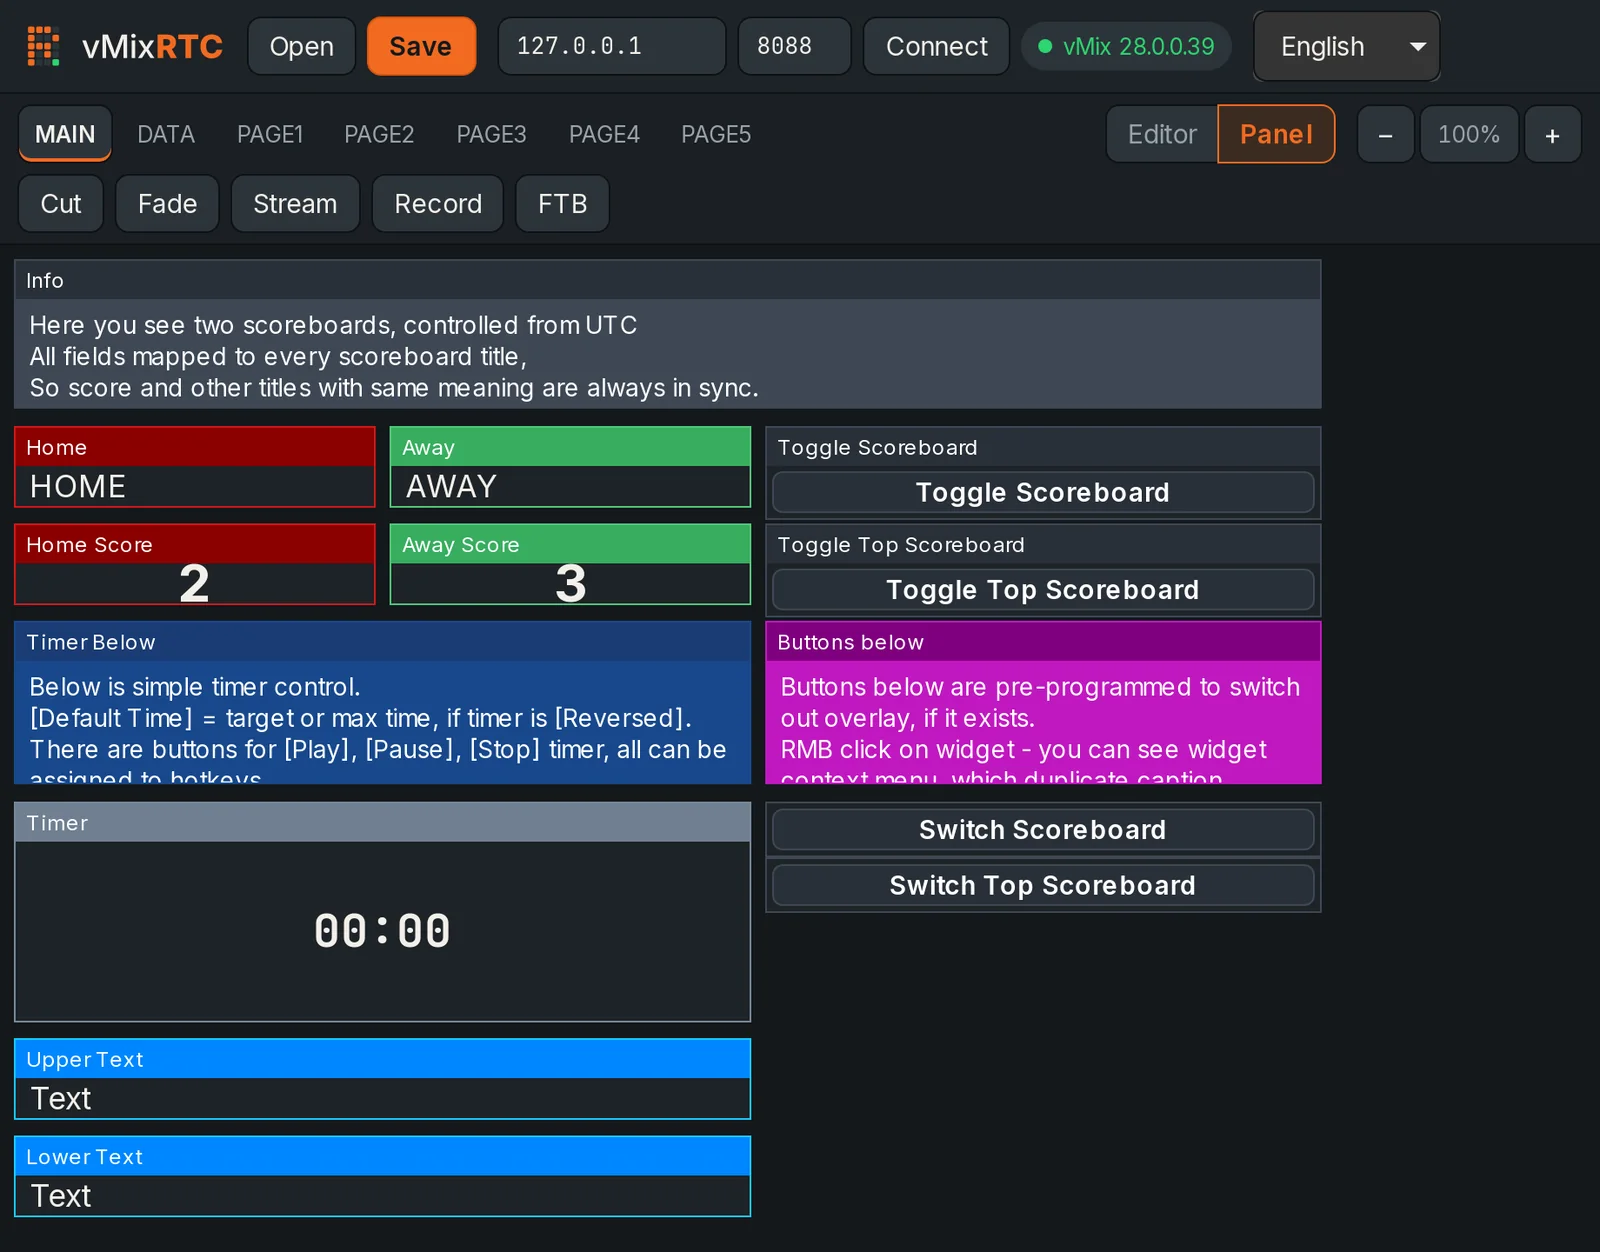Viewport: 1600px width, 1252px height.
Task: Click the red Home Score header
Action: click(195, 545)
